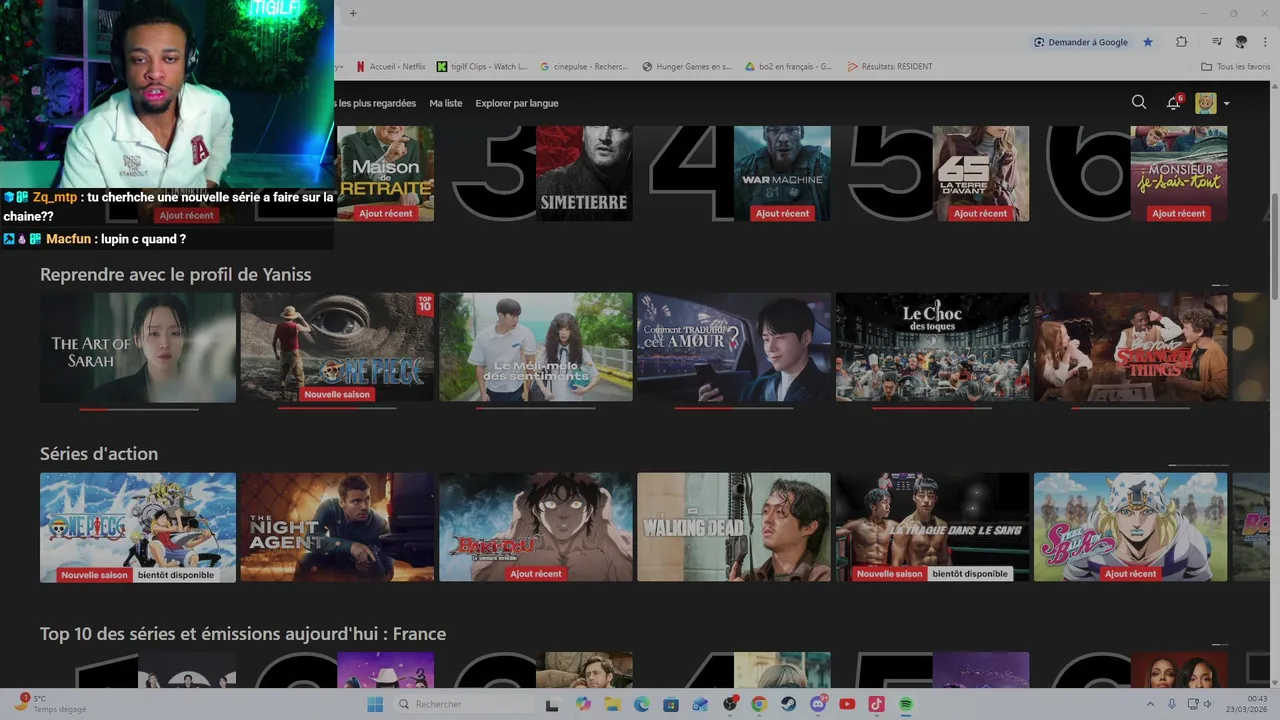The width and height of the screenshot is (1280, 720).
Task: Open Discord from the taskbar
Action: point(818,704)
